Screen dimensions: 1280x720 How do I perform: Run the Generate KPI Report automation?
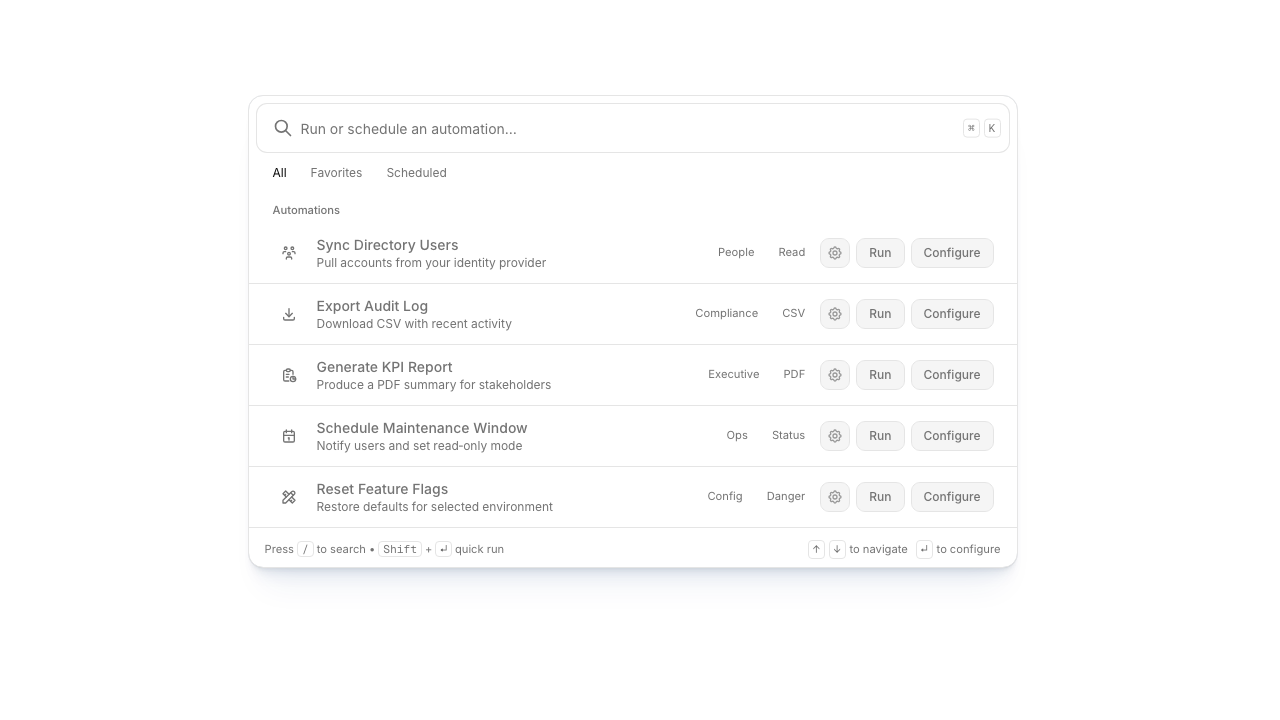tap(880, 374)
